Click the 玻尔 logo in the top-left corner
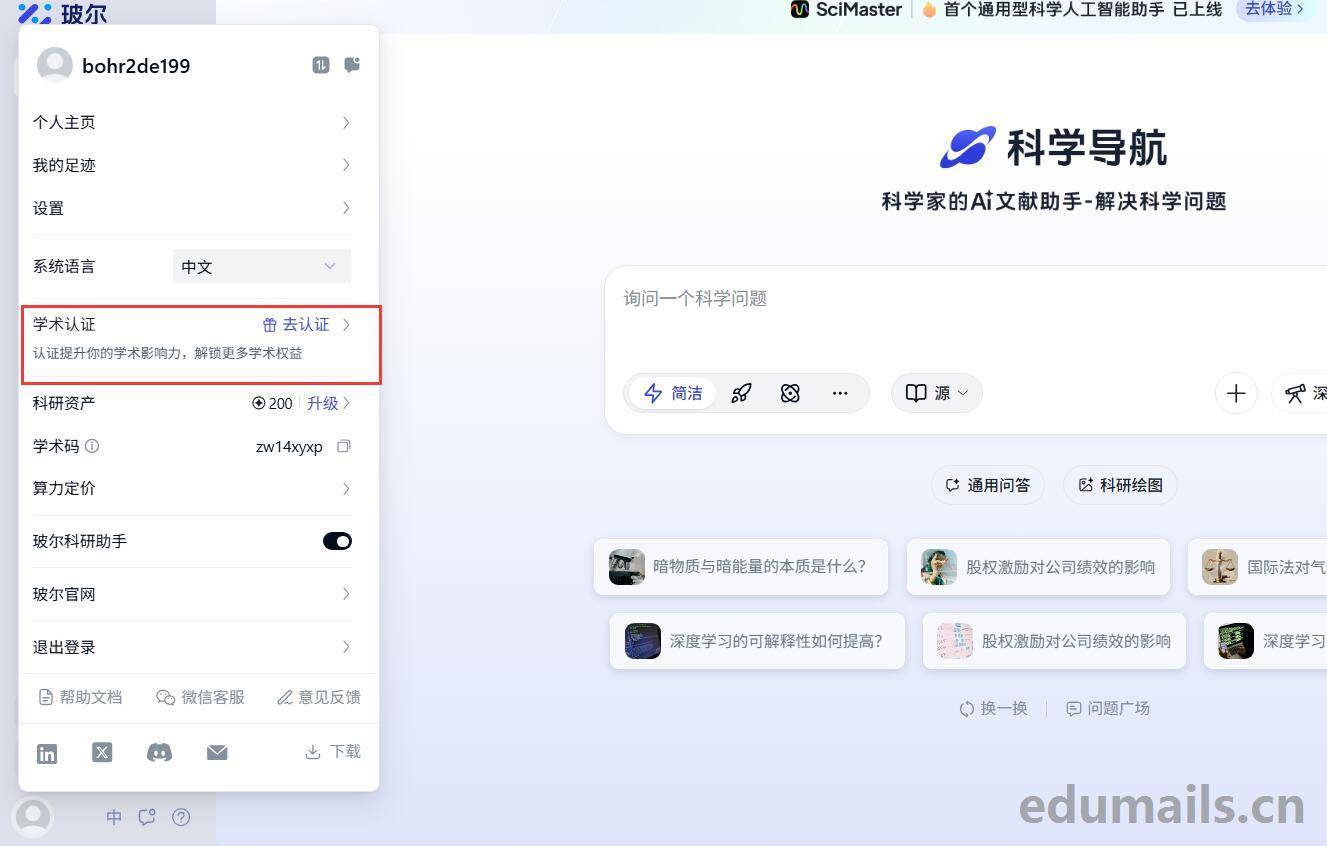 (62, 13)
